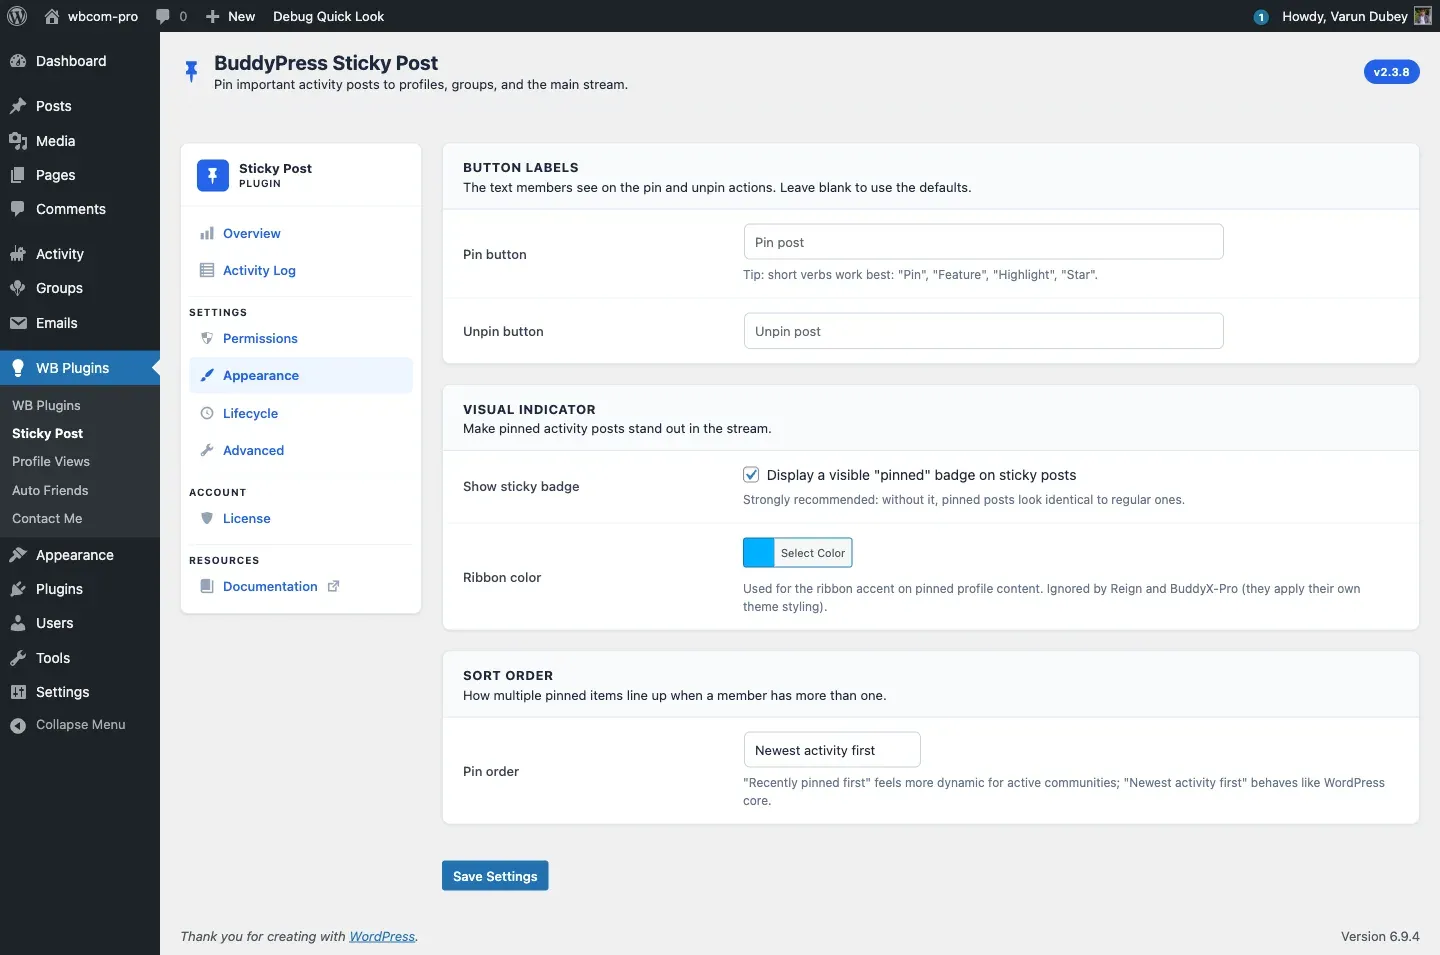Open the WordPress logo menu
The height and width of the screenshot is (955, 1440).
click(17, 16)
